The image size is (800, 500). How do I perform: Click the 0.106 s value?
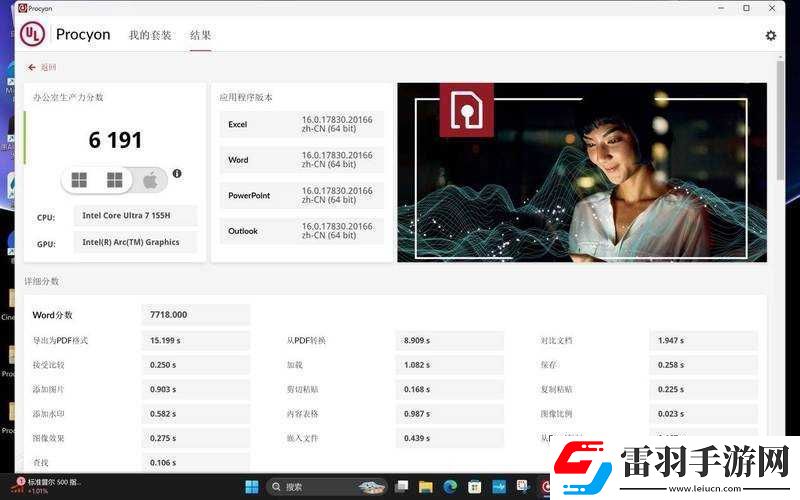coord(196,462)
